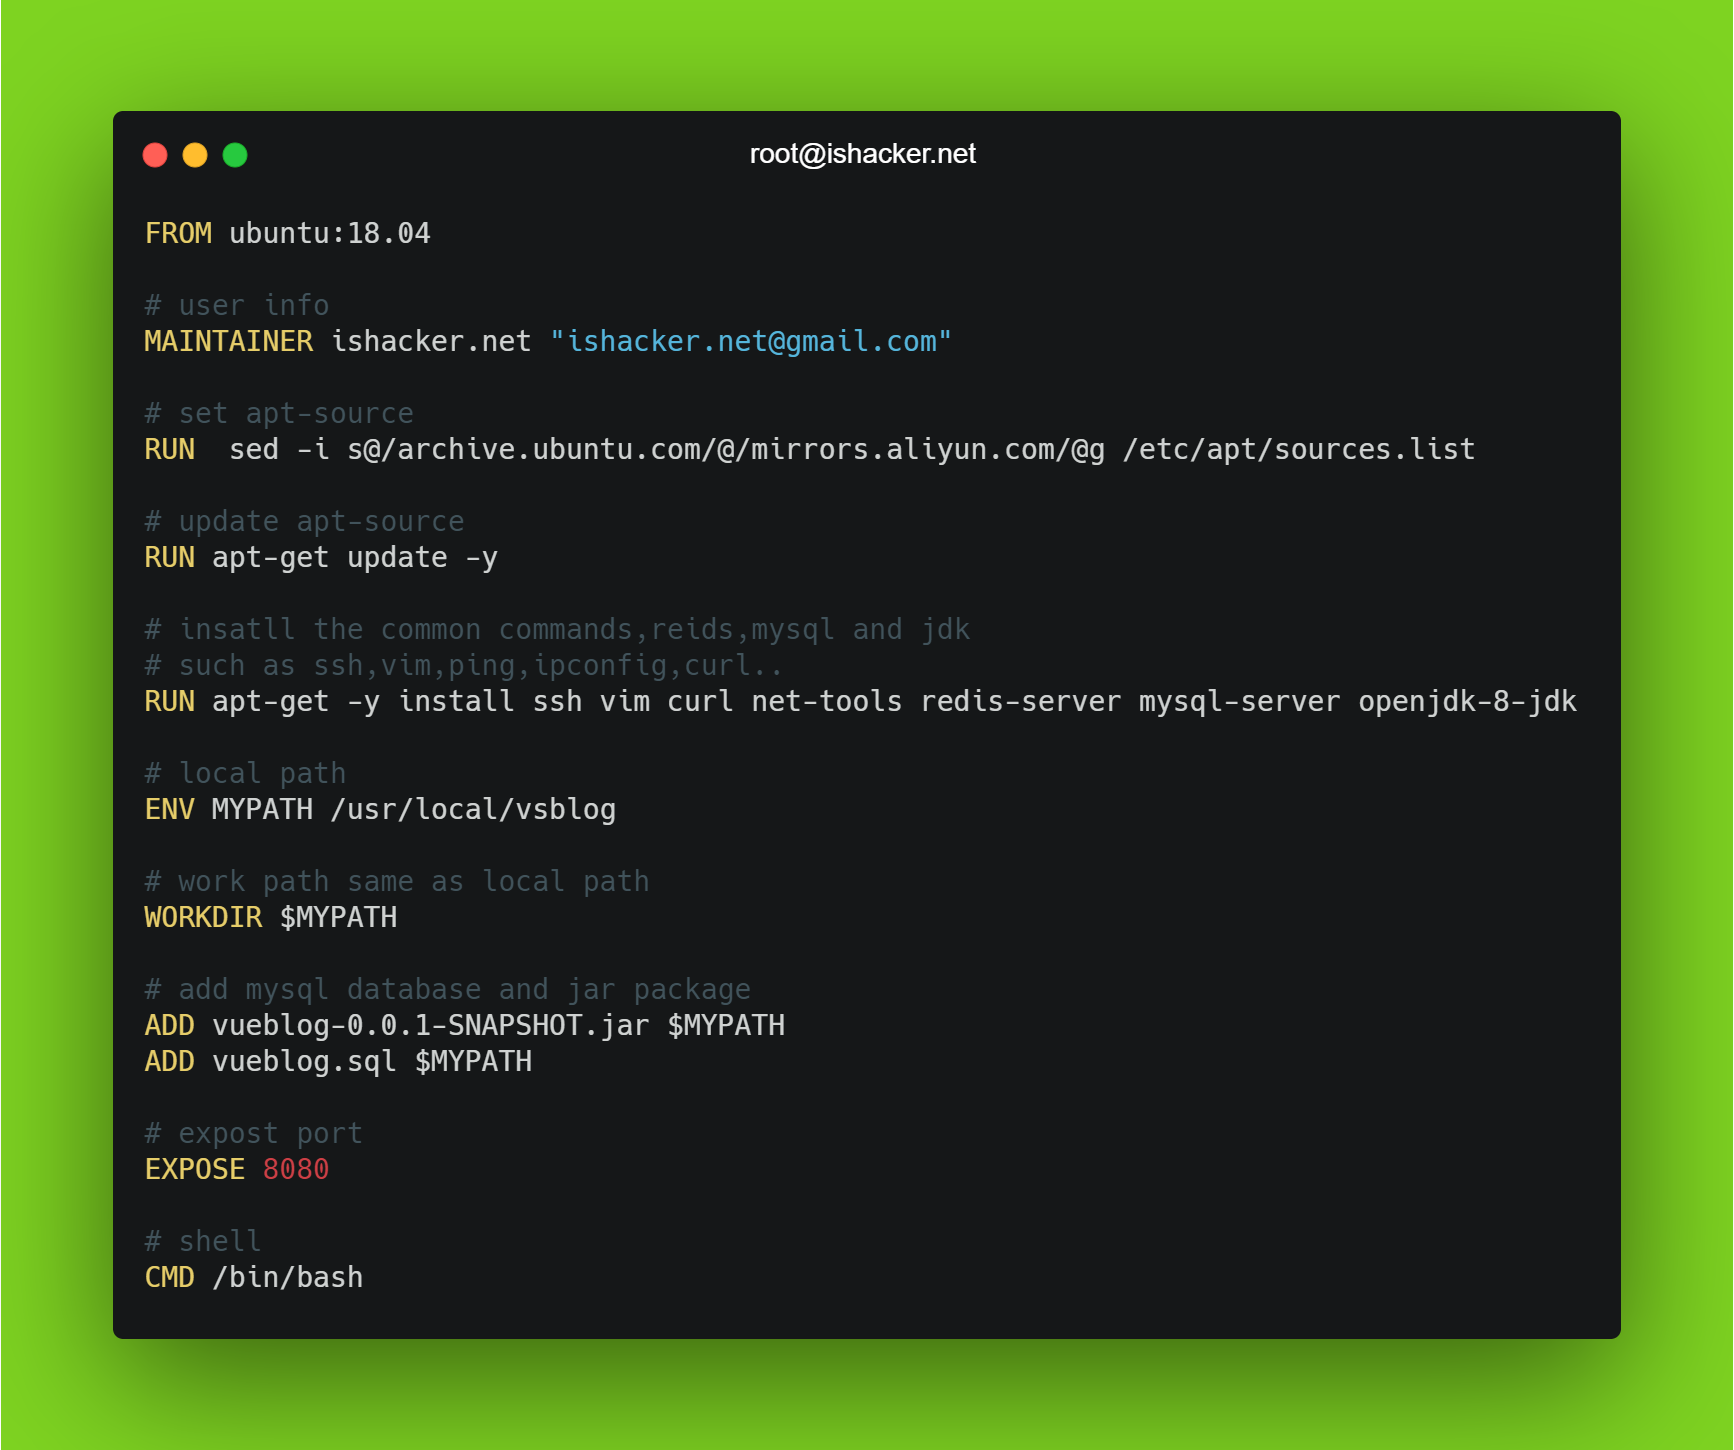Click the MAINTAINER keyword
This screenshot has width=1734, height=1450.
(x=228, y=341)
